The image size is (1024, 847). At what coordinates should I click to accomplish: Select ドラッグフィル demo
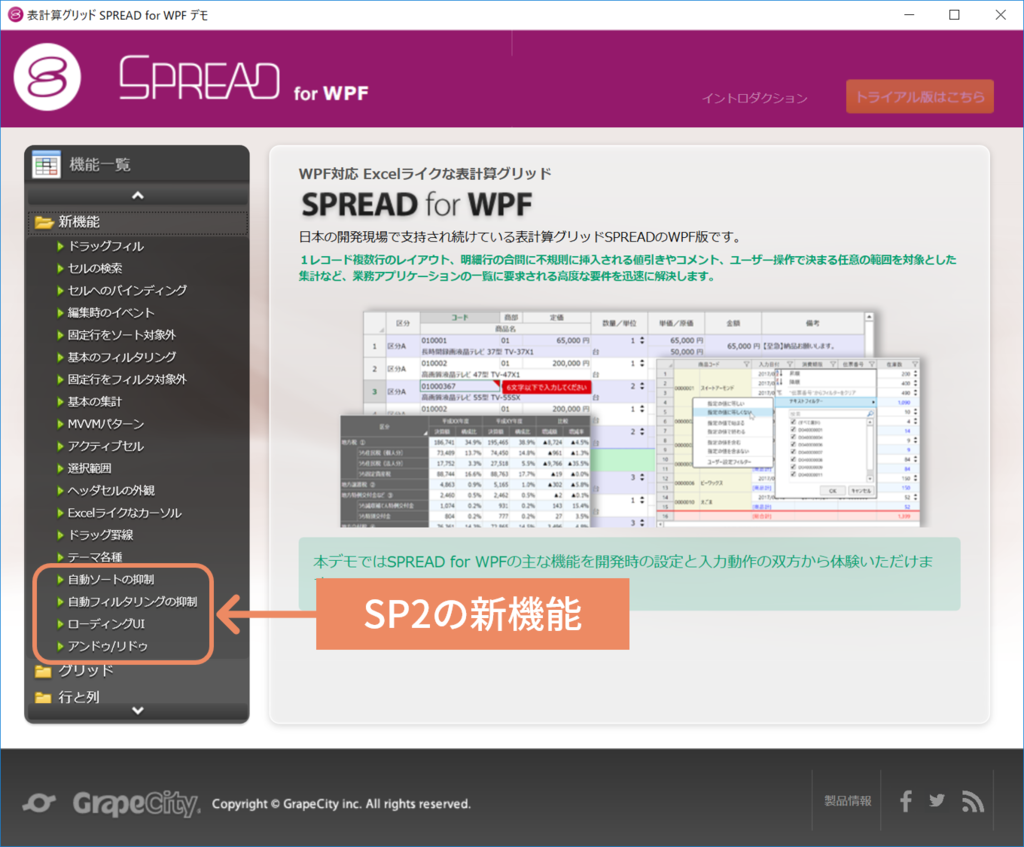(106, 246)
